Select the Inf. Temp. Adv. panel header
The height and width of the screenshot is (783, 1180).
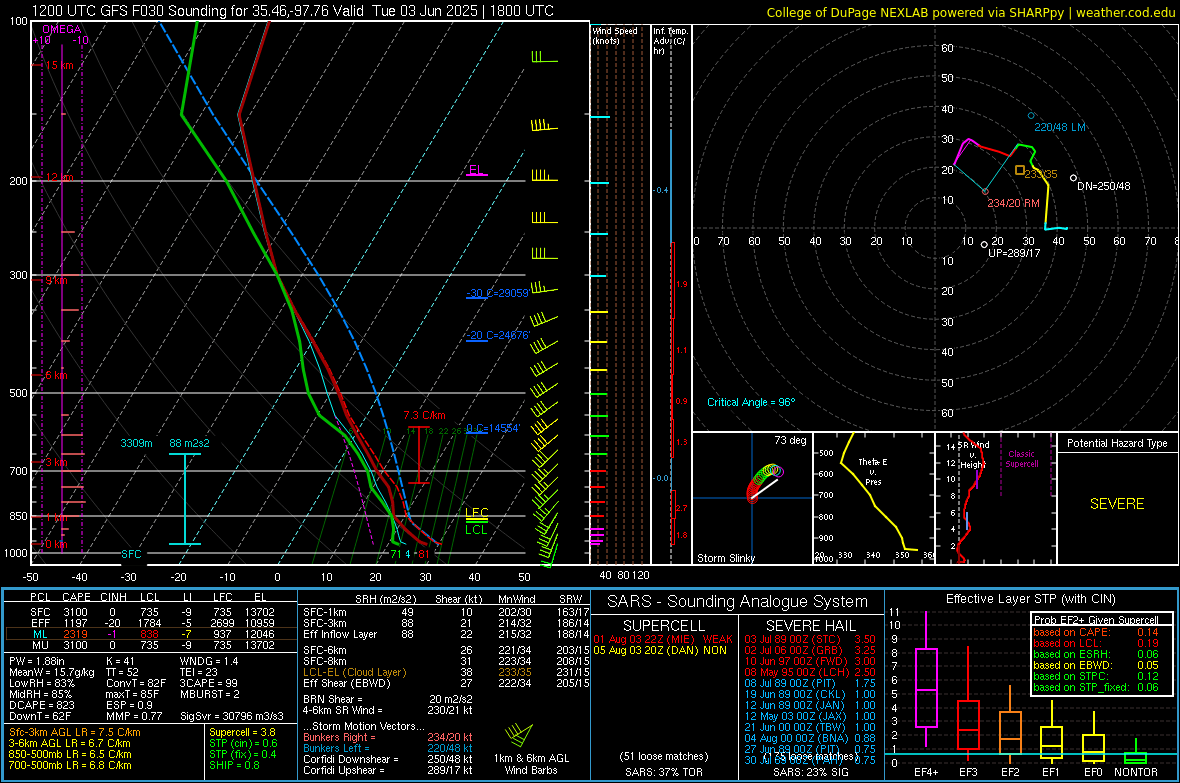click(670, 41)
